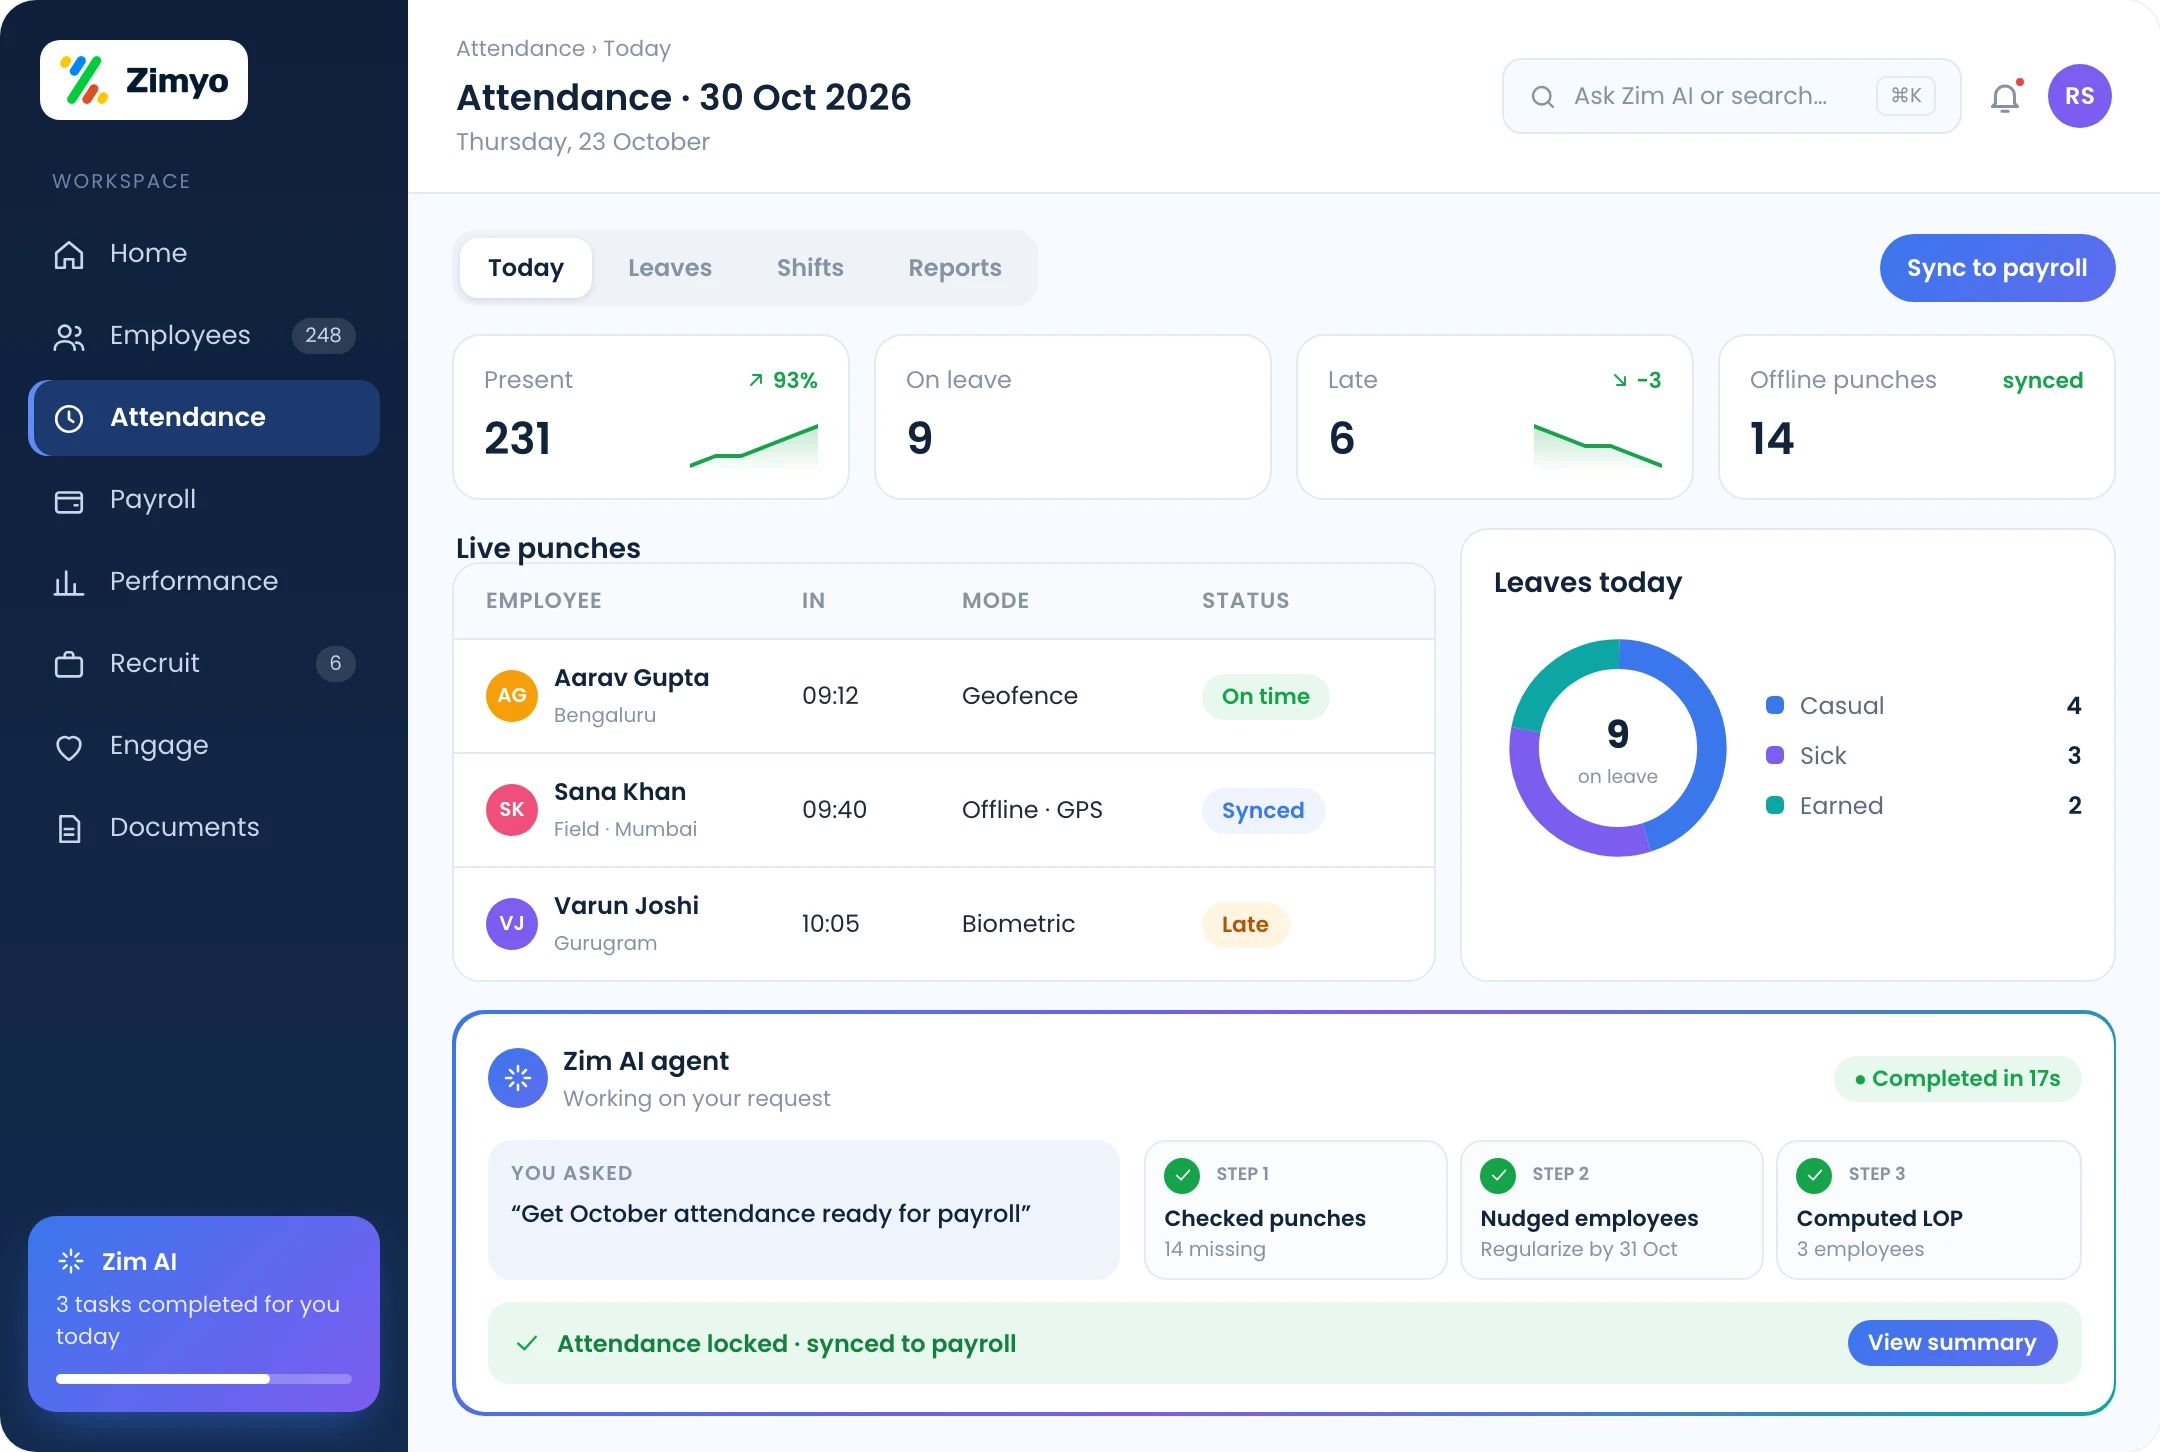The height and width of the screenshot is (1452, 2160).
Task: Open Payroll via the card icon
Action: [69, 500]
